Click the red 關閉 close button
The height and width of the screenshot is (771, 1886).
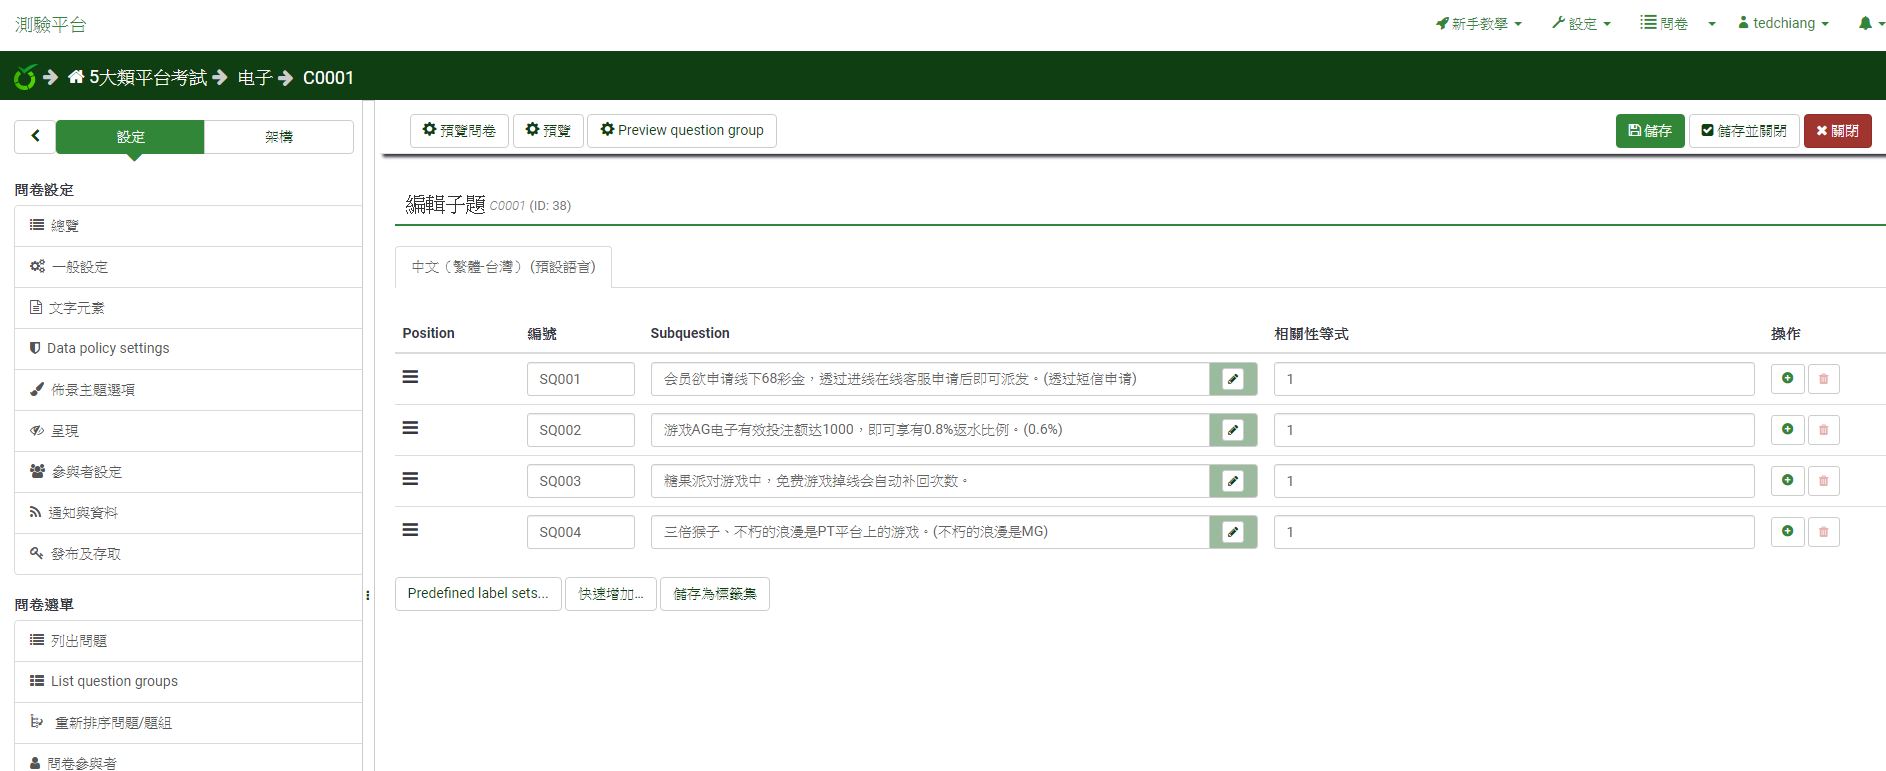click(x=1837, y=131)
